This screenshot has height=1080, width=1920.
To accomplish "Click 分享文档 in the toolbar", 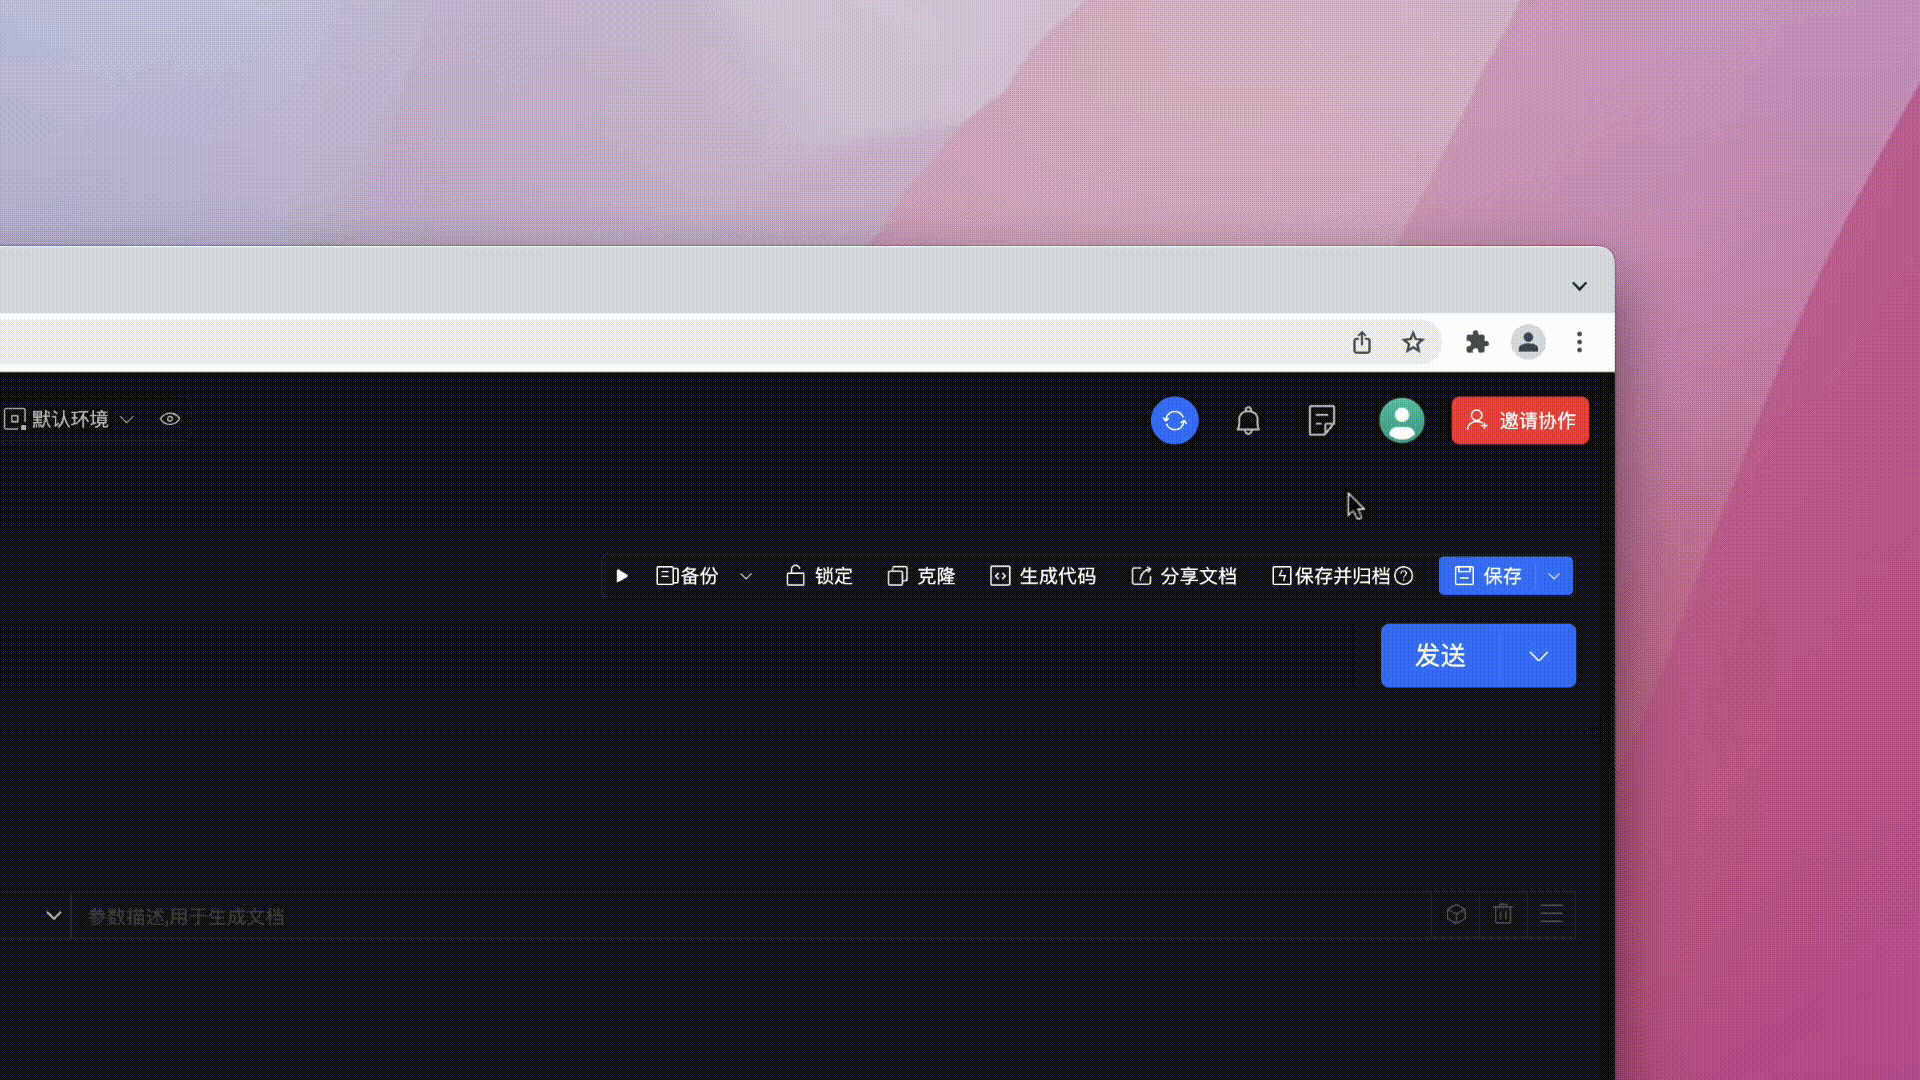I will (x=1184, y=576).
